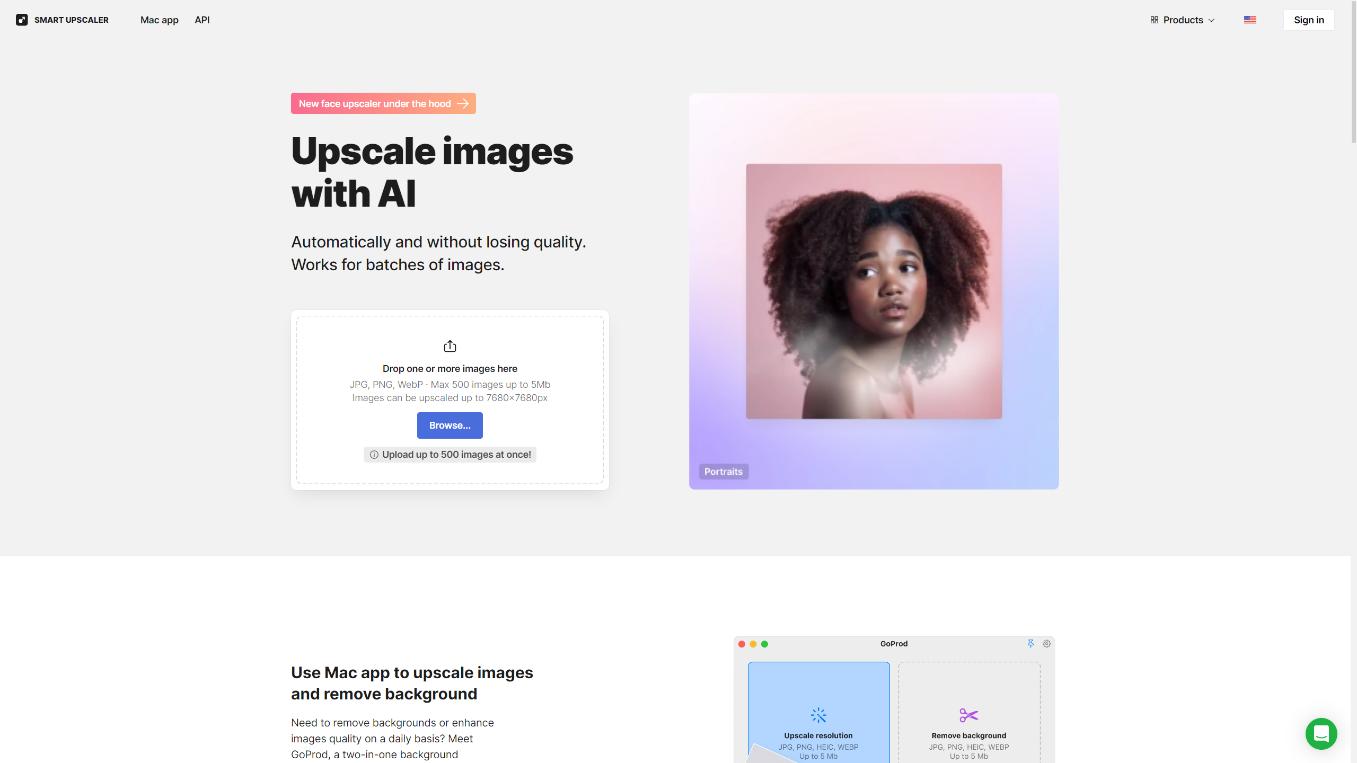Click "Works for batches of images." text

coord(397,265)
